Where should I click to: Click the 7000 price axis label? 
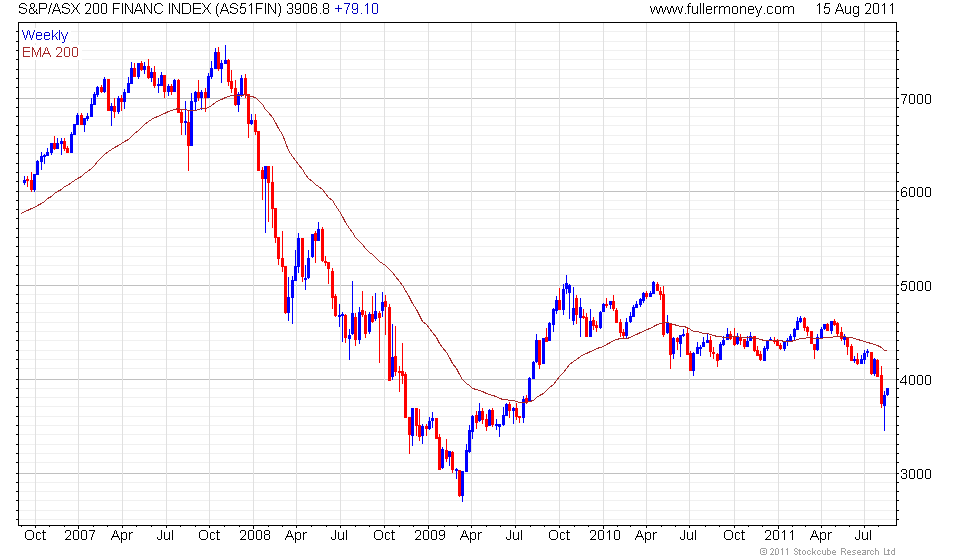pos(916,99)
